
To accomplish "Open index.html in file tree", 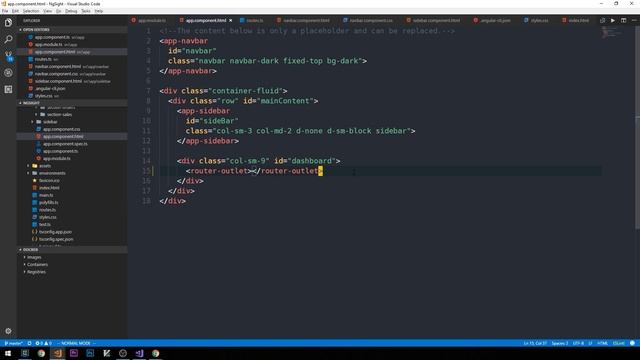I will click(x=49, y=188).
